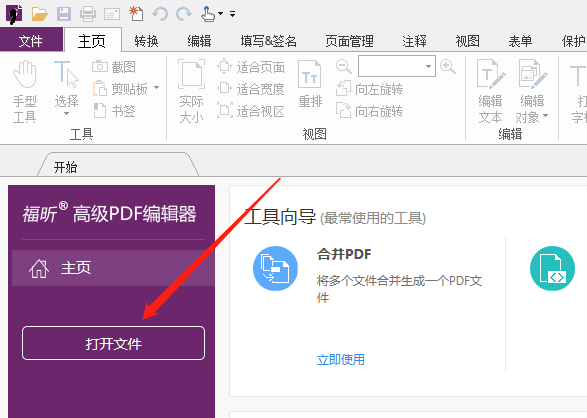Click the 适合宽度 fit width option
587x418 pixels.
[x=251, y=89]
